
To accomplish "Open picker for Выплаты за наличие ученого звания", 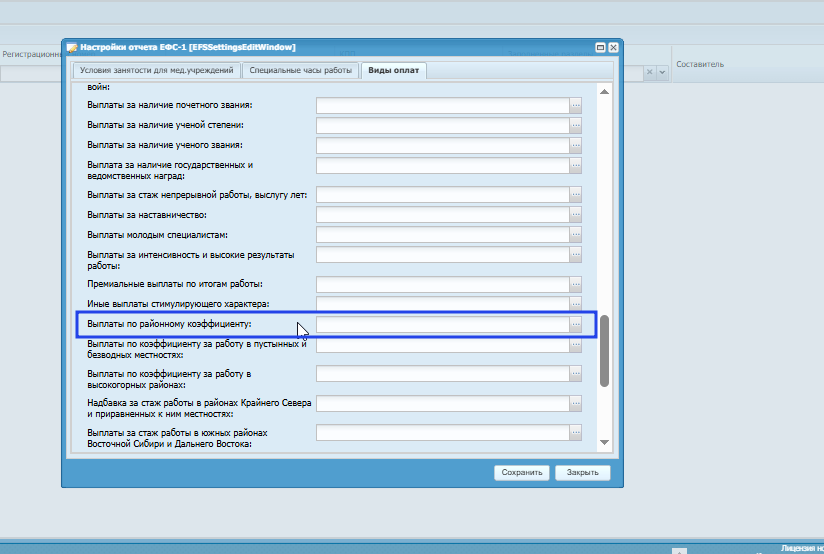I will point(576,145).
